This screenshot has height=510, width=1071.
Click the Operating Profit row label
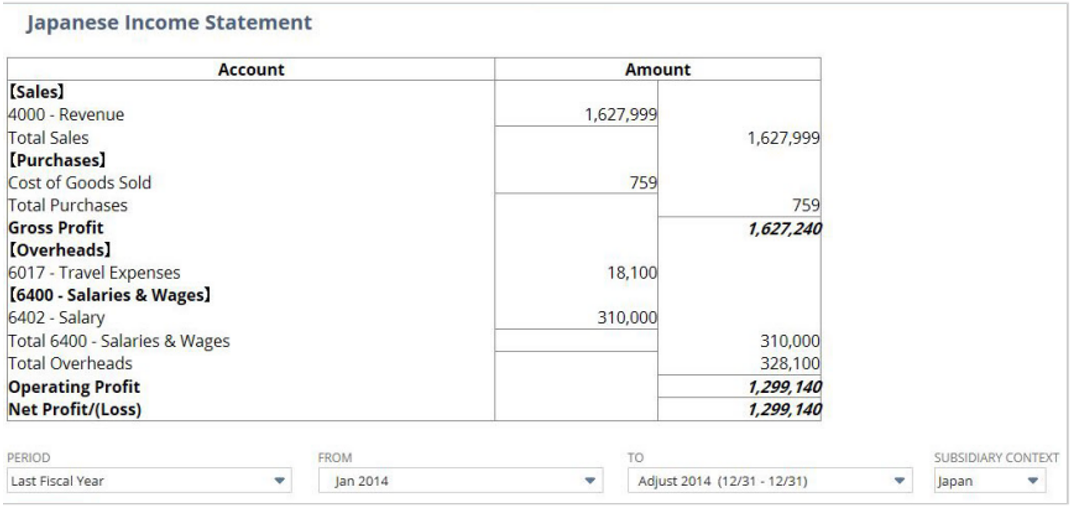74,386
